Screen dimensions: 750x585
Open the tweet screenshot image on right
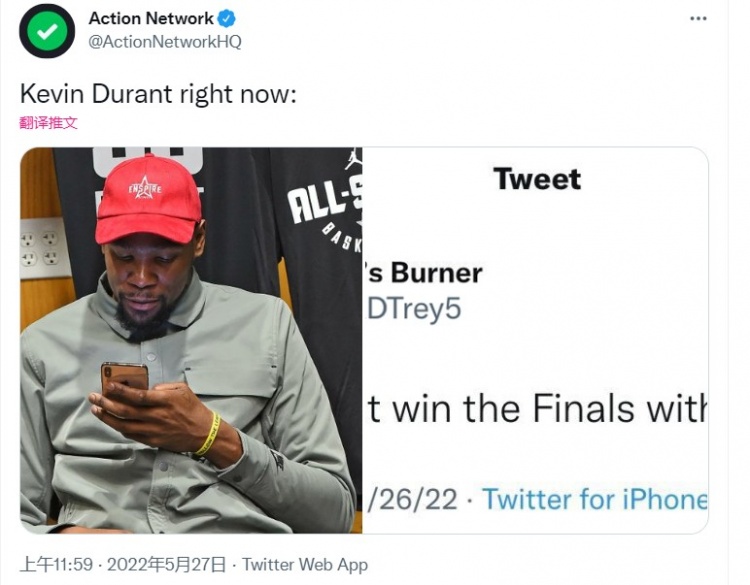(x=535, y=340)
